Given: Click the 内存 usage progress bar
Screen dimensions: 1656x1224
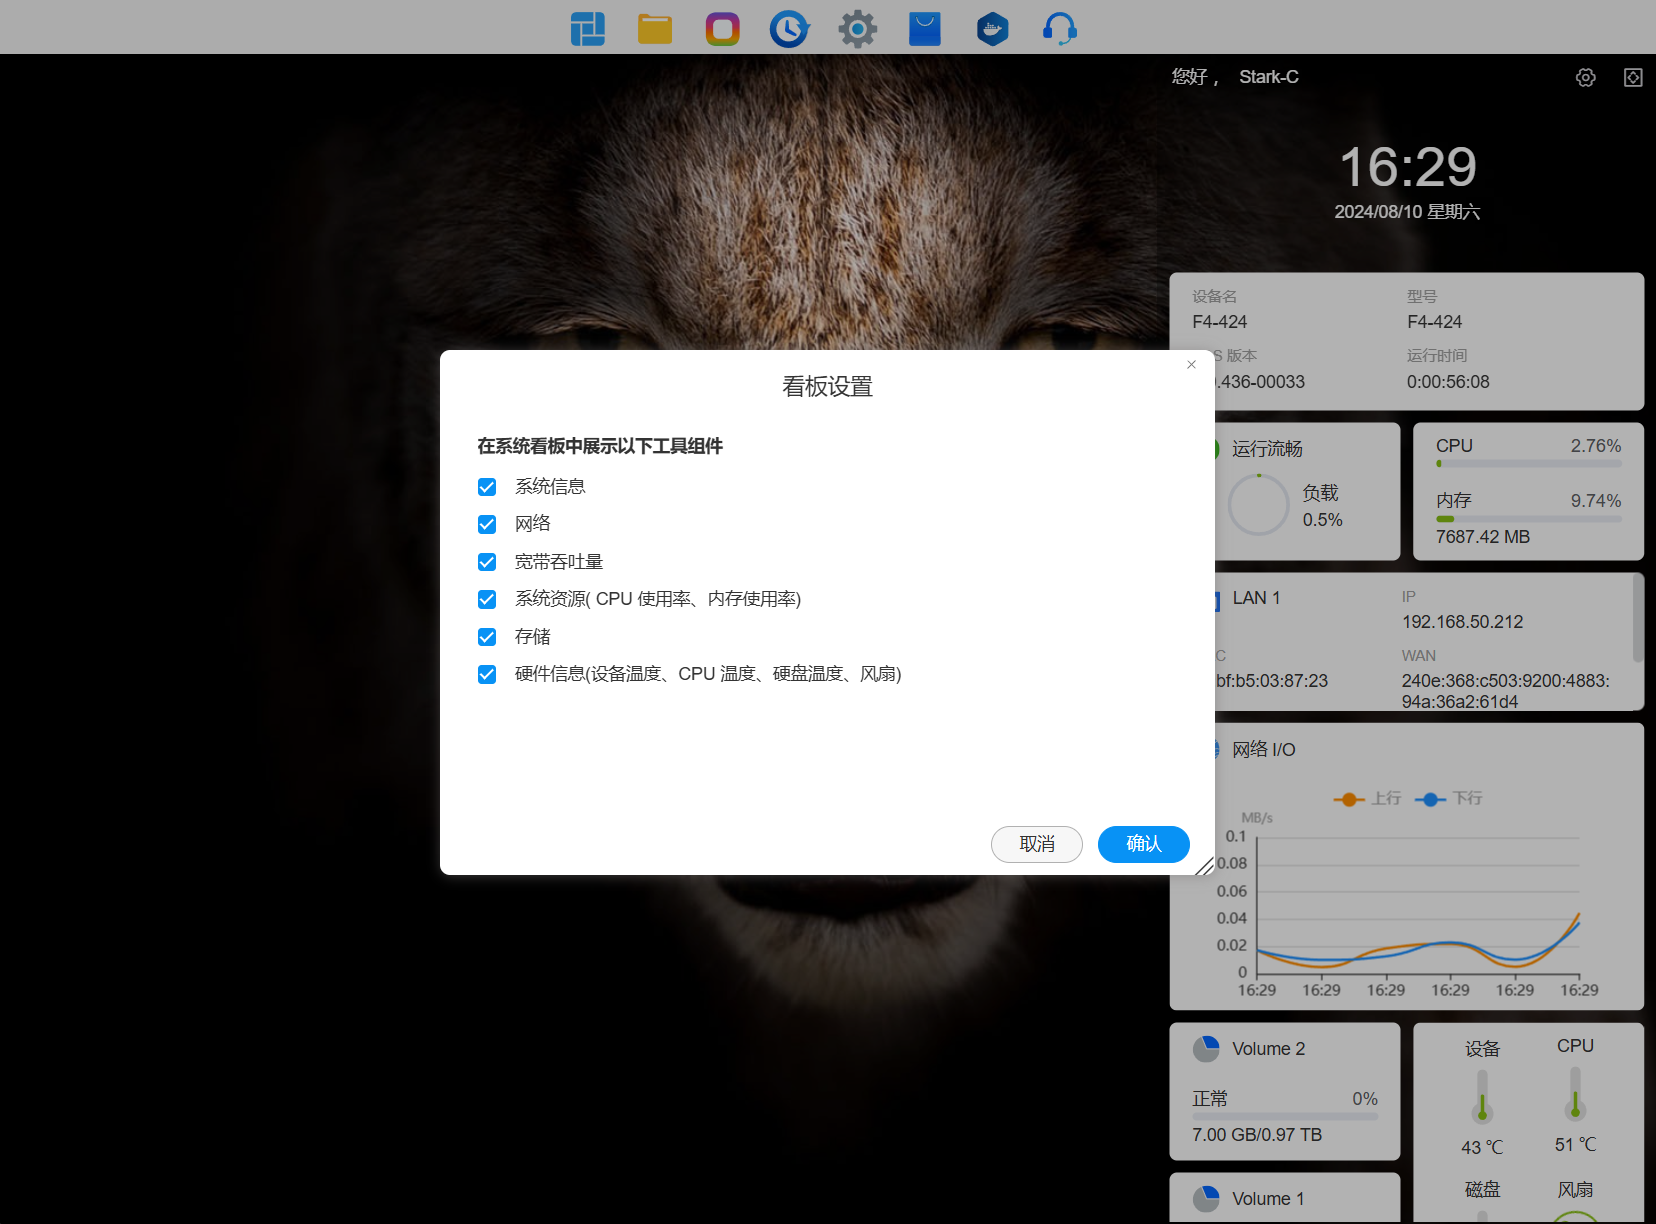Looking at the screenshot, I should click(1529, 519).
